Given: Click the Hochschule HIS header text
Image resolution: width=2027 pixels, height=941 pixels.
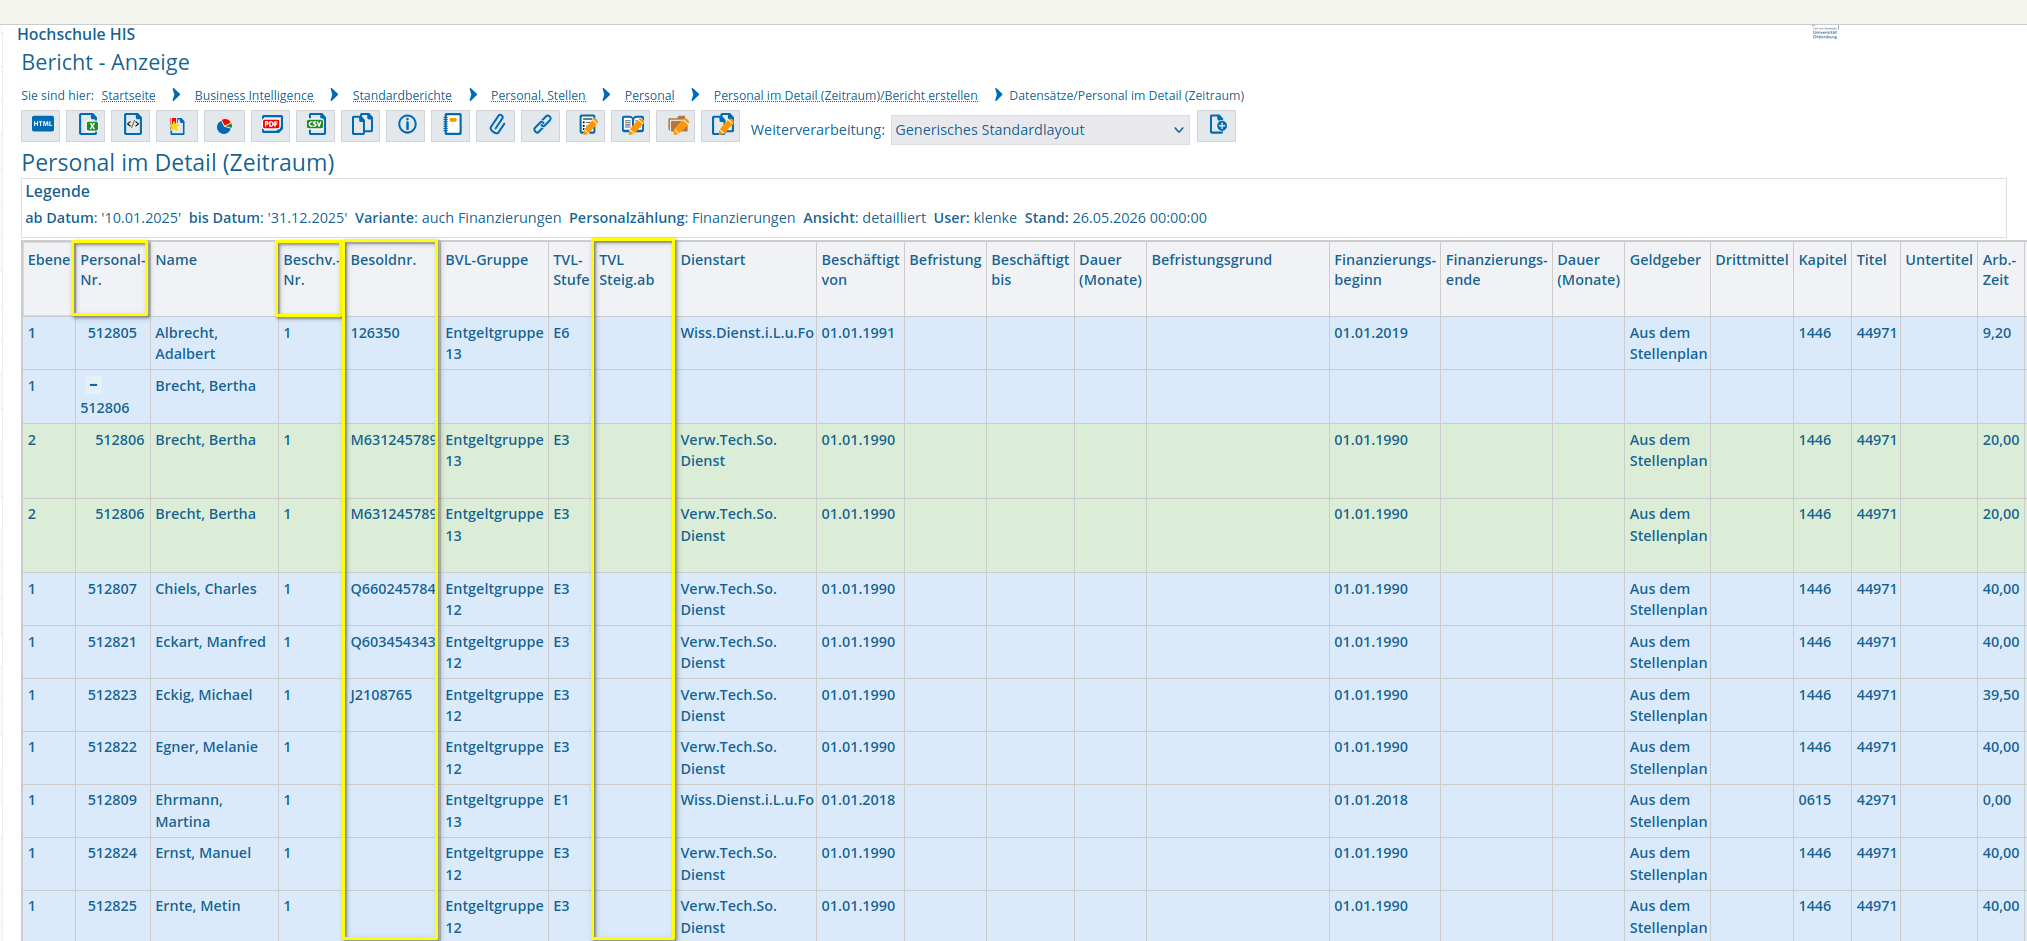Looking at the screenshot, I should tap(76, 34).
